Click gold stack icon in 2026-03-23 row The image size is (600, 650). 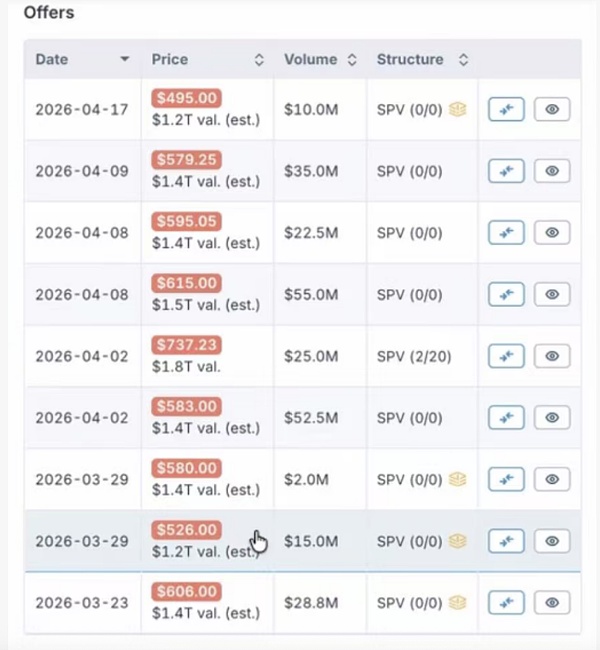pos(458,603)
